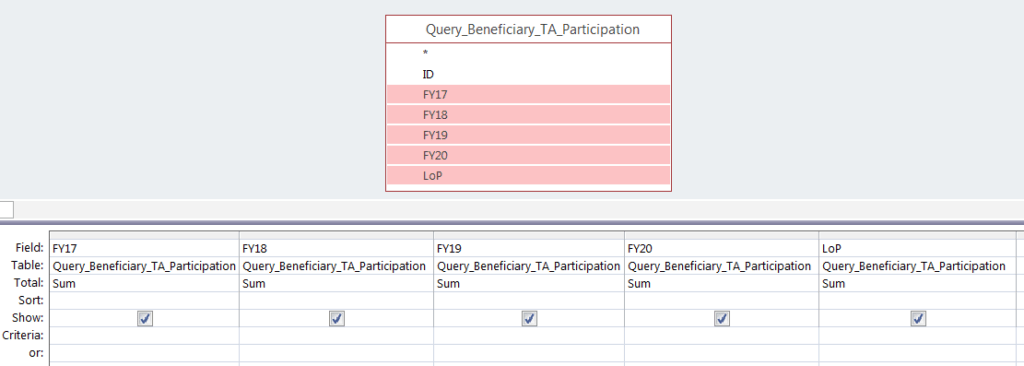Open Field cell containing FY20 in grid
1024x366 pixels.
(722, 248)
